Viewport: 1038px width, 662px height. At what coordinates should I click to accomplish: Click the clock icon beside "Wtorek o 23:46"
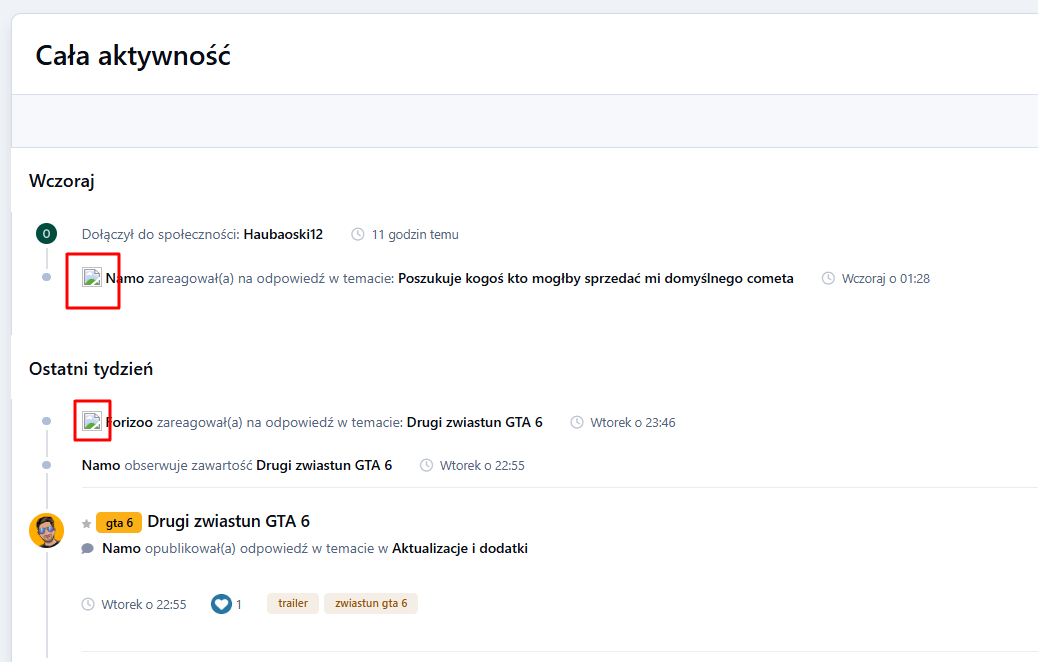577,423
